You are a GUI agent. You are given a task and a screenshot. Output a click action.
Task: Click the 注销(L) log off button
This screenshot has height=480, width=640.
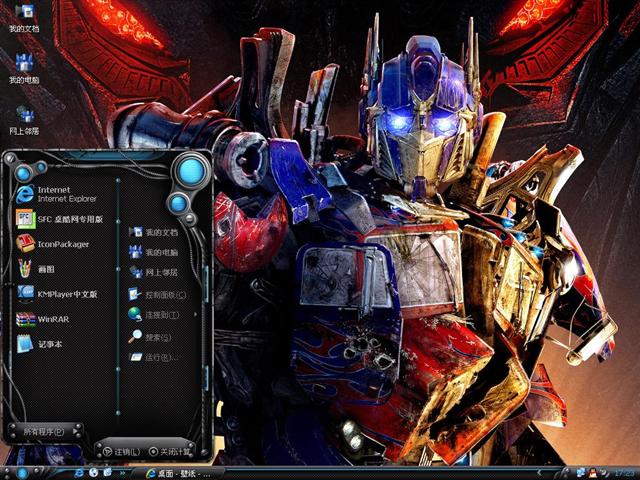pos(120,452)
